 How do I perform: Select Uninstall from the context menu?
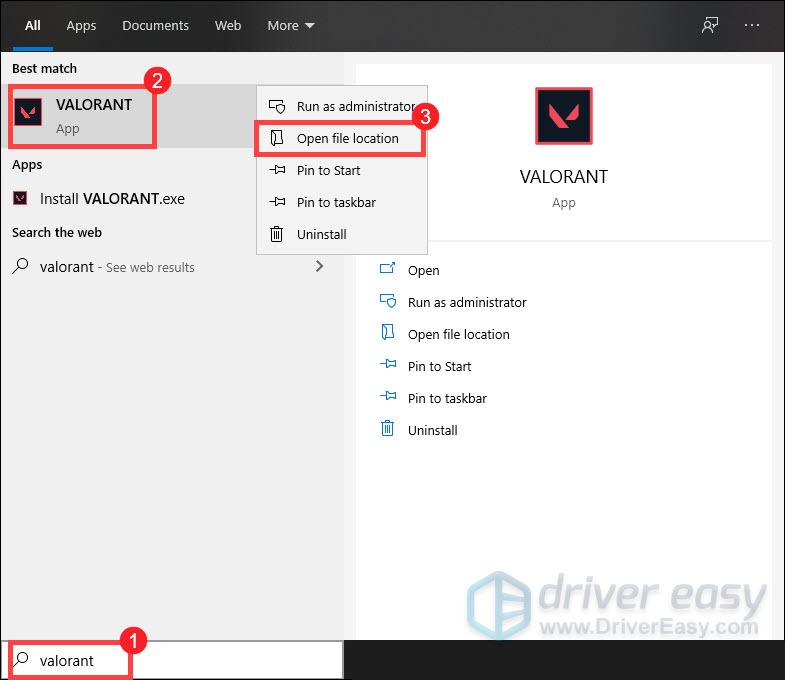pos(321,234)
